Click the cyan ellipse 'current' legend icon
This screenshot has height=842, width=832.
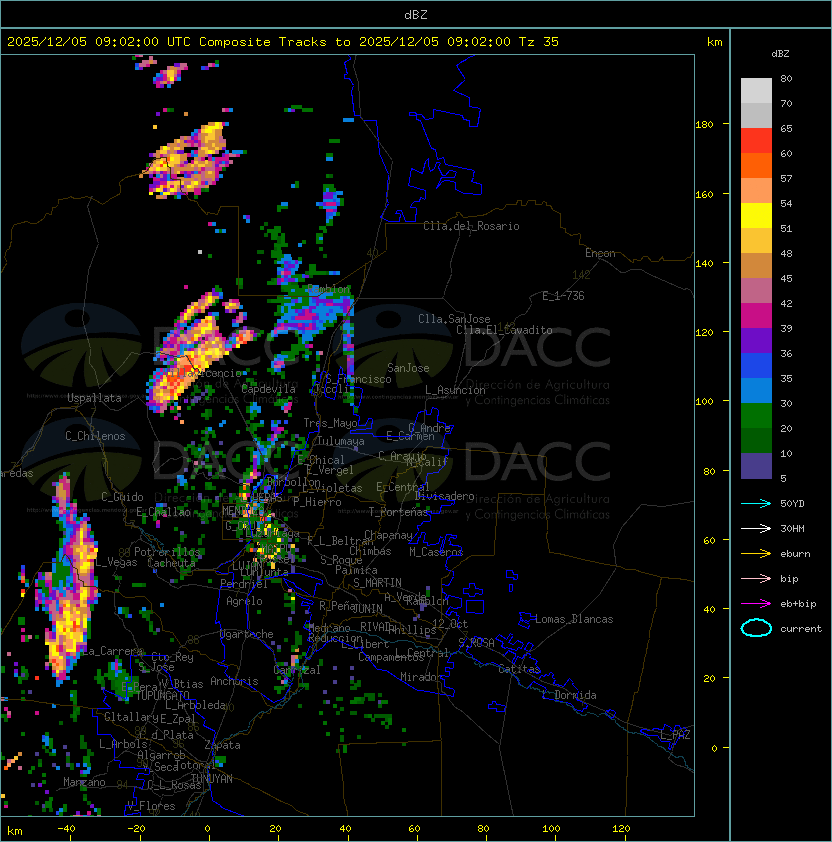click(x=756, y=628)
